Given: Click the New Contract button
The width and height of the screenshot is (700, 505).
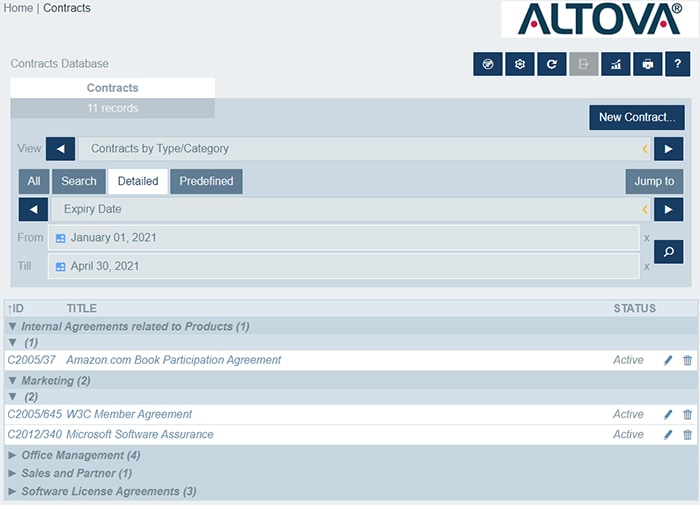Looking at the screenshot, I should click(x=636, y=117).
